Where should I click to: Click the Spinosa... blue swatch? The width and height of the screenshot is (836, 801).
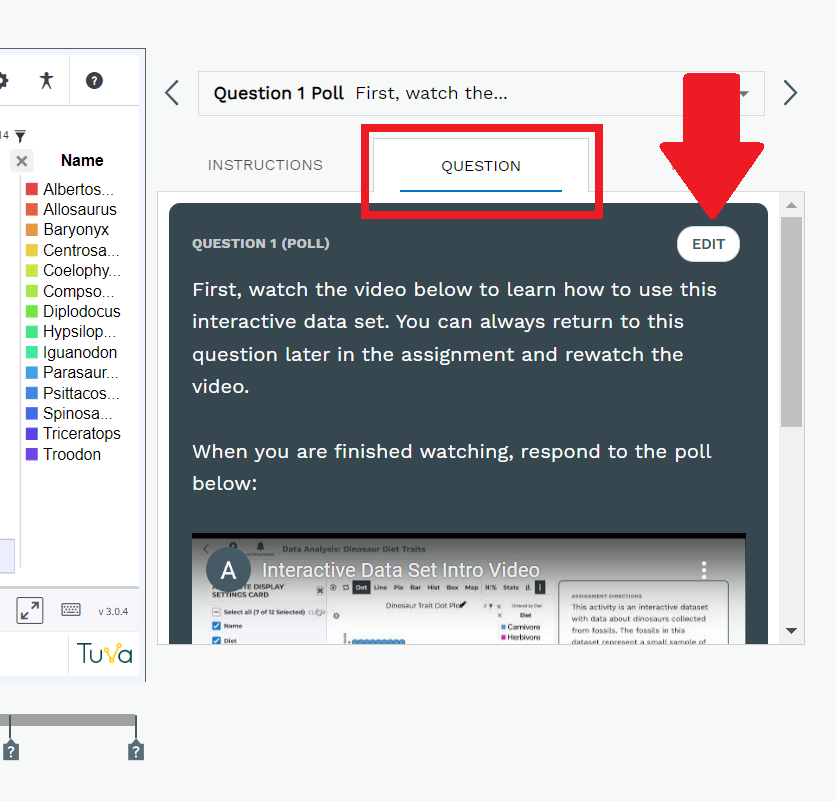click(x=32, y=413)
